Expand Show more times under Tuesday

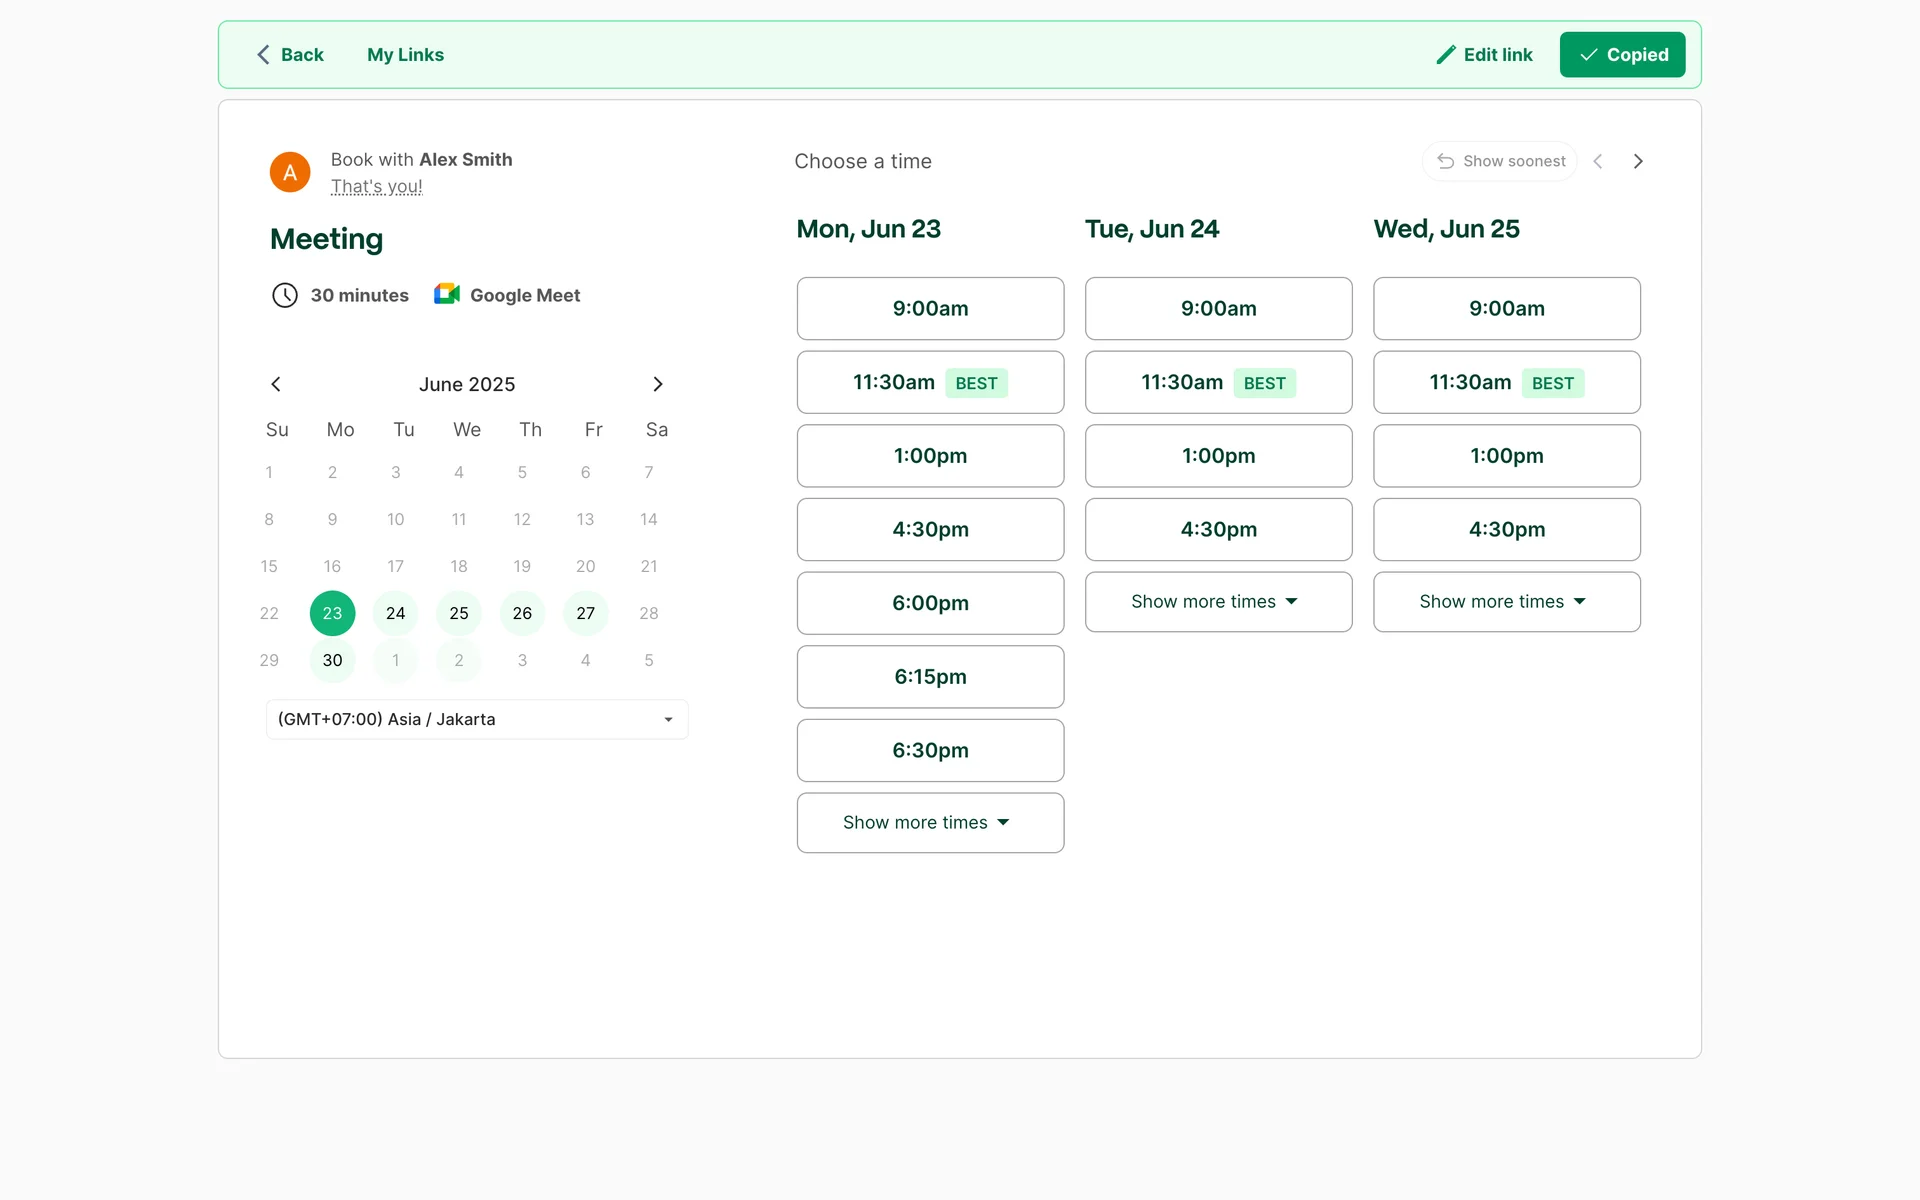click(x=1217, y=602)
